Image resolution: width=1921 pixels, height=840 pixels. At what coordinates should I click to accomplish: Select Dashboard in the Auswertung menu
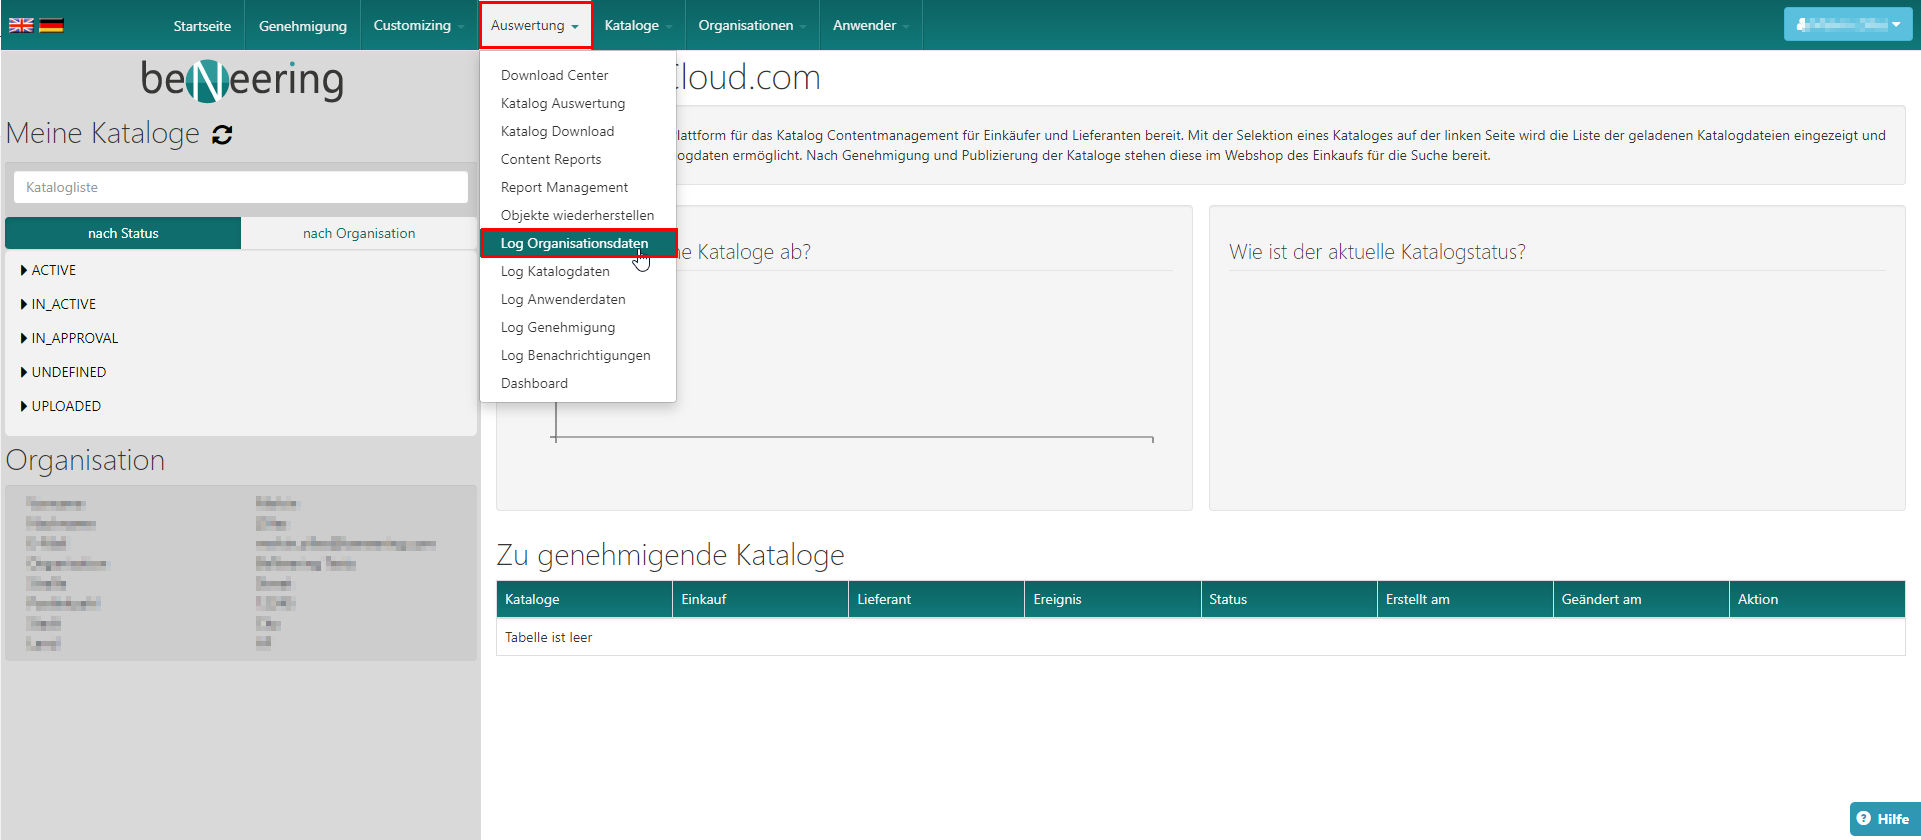[x=534, y=383]
